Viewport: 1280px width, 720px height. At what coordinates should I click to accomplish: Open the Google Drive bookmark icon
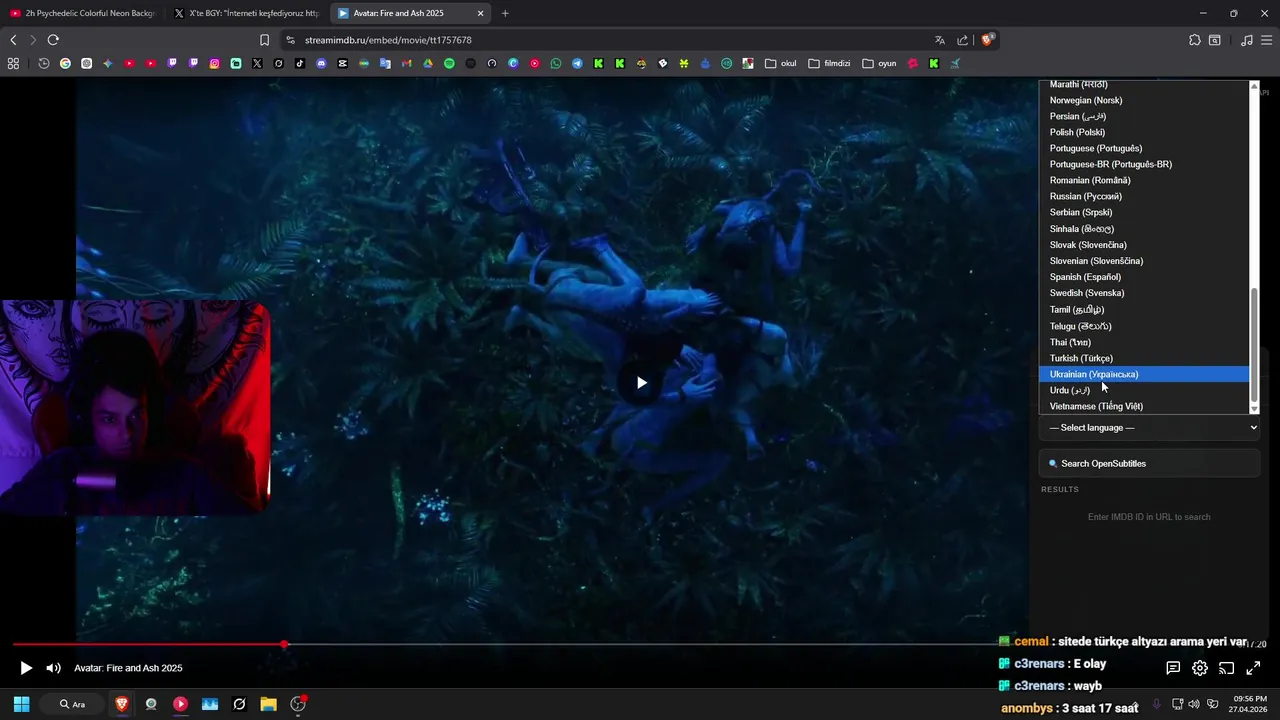[x=428, y=63]
